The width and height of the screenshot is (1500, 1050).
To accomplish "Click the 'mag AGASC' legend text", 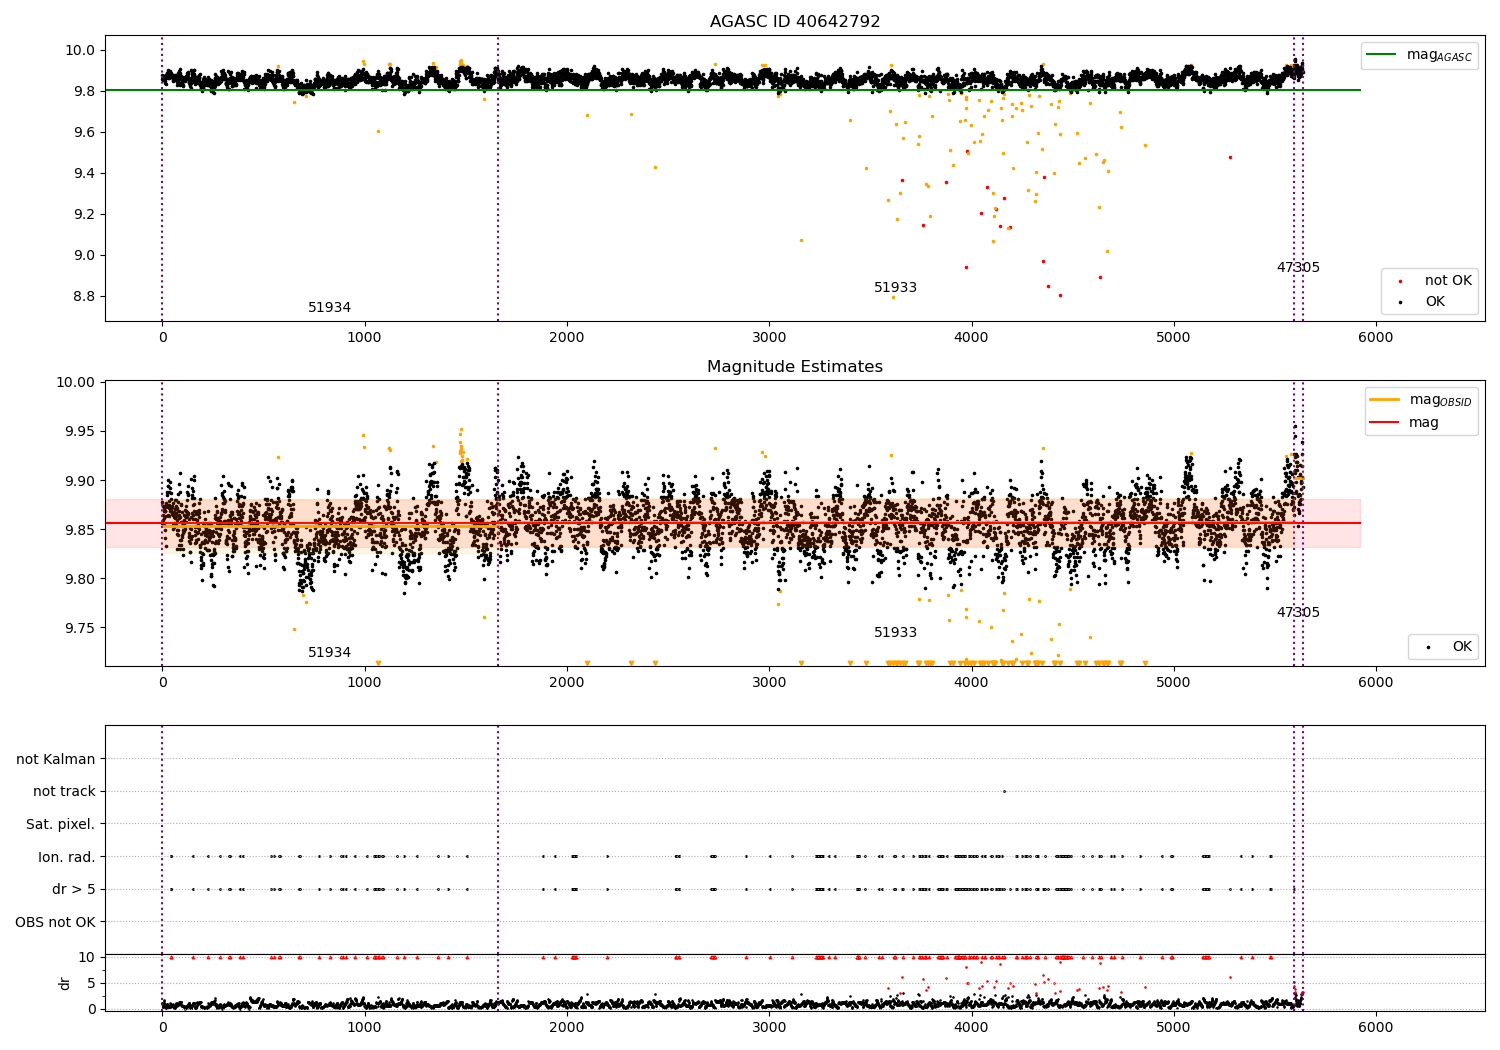I will point(1439,56).
